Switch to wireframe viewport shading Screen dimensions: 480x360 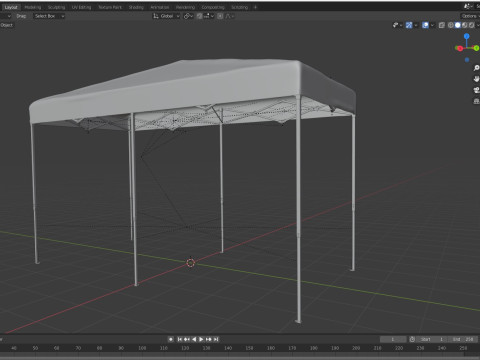point(451,25)
